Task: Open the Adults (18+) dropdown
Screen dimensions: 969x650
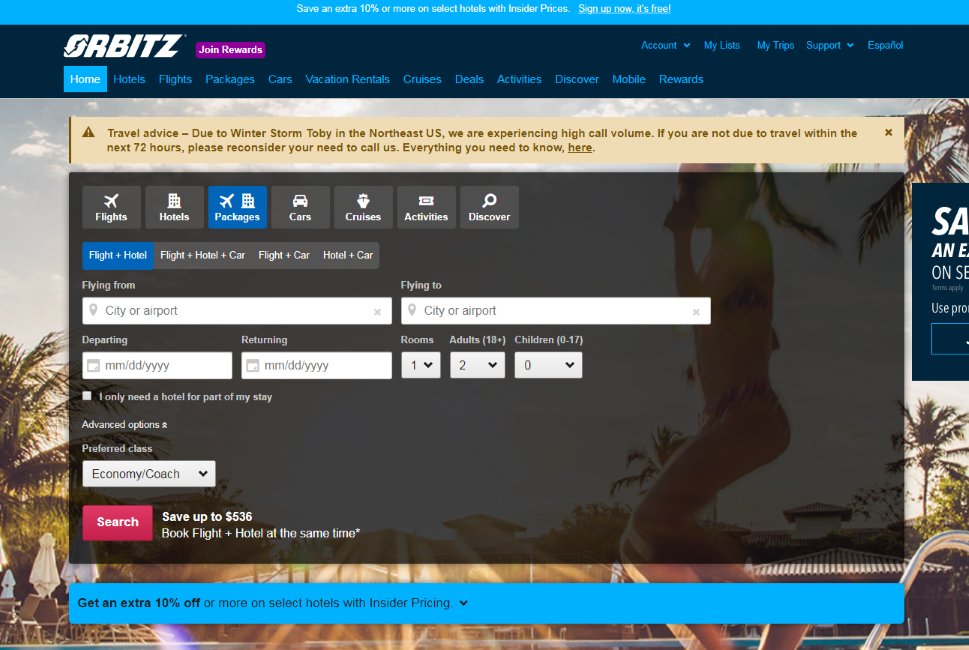Action: click(x=477, y=365)
